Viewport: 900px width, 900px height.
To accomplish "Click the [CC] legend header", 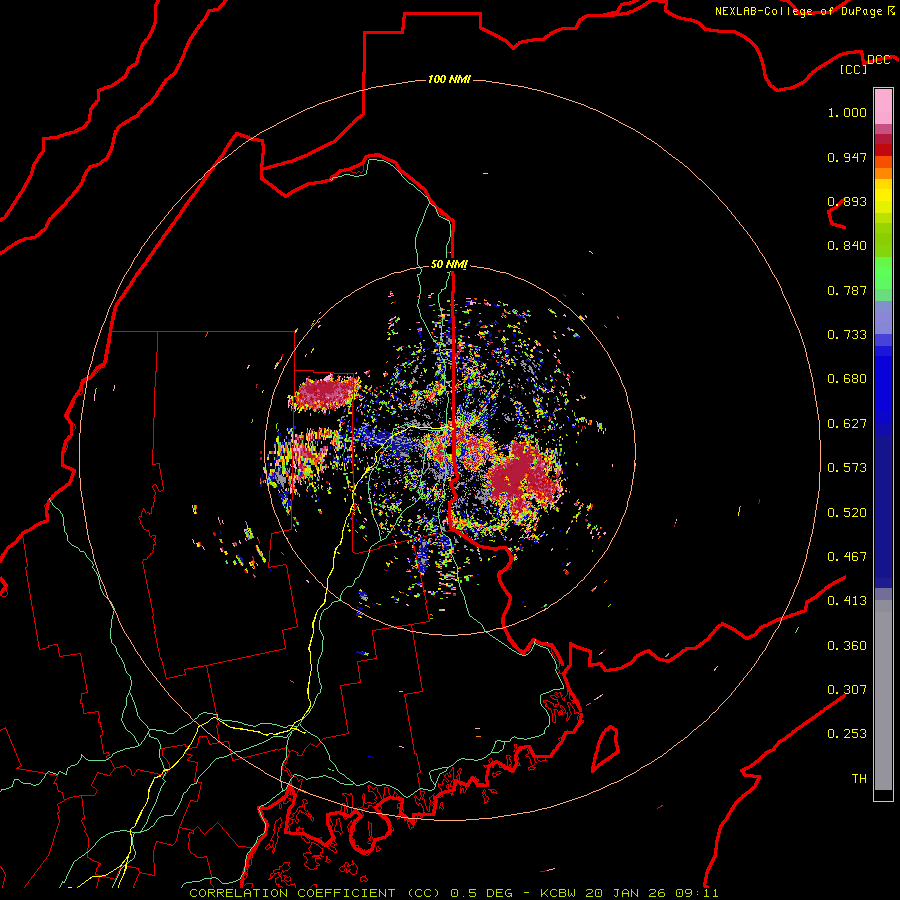I will [x=854, y=69].
